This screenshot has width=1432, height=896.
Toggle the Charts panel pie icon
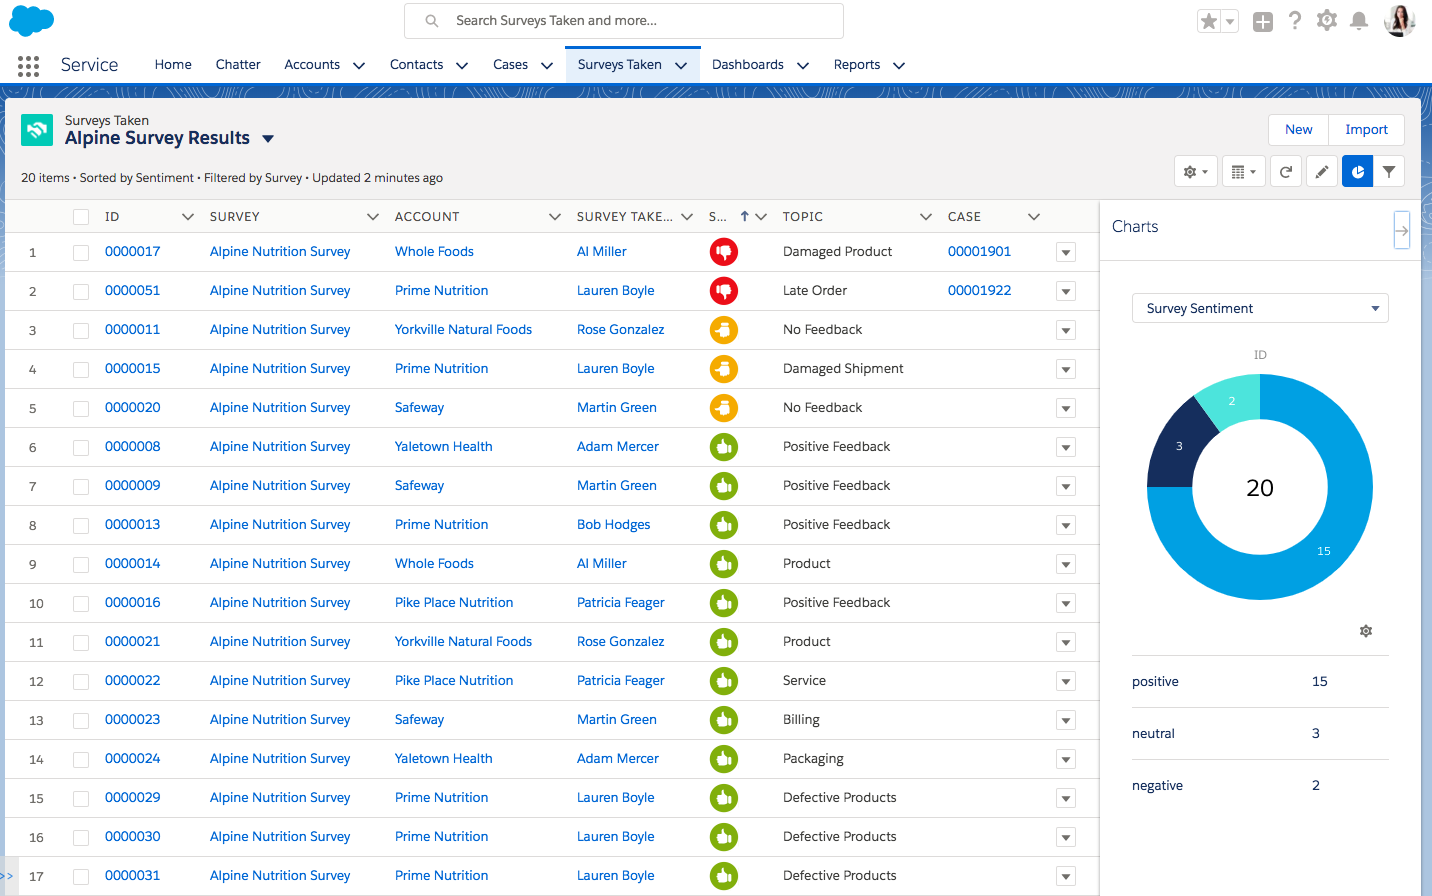(1357, 172)
